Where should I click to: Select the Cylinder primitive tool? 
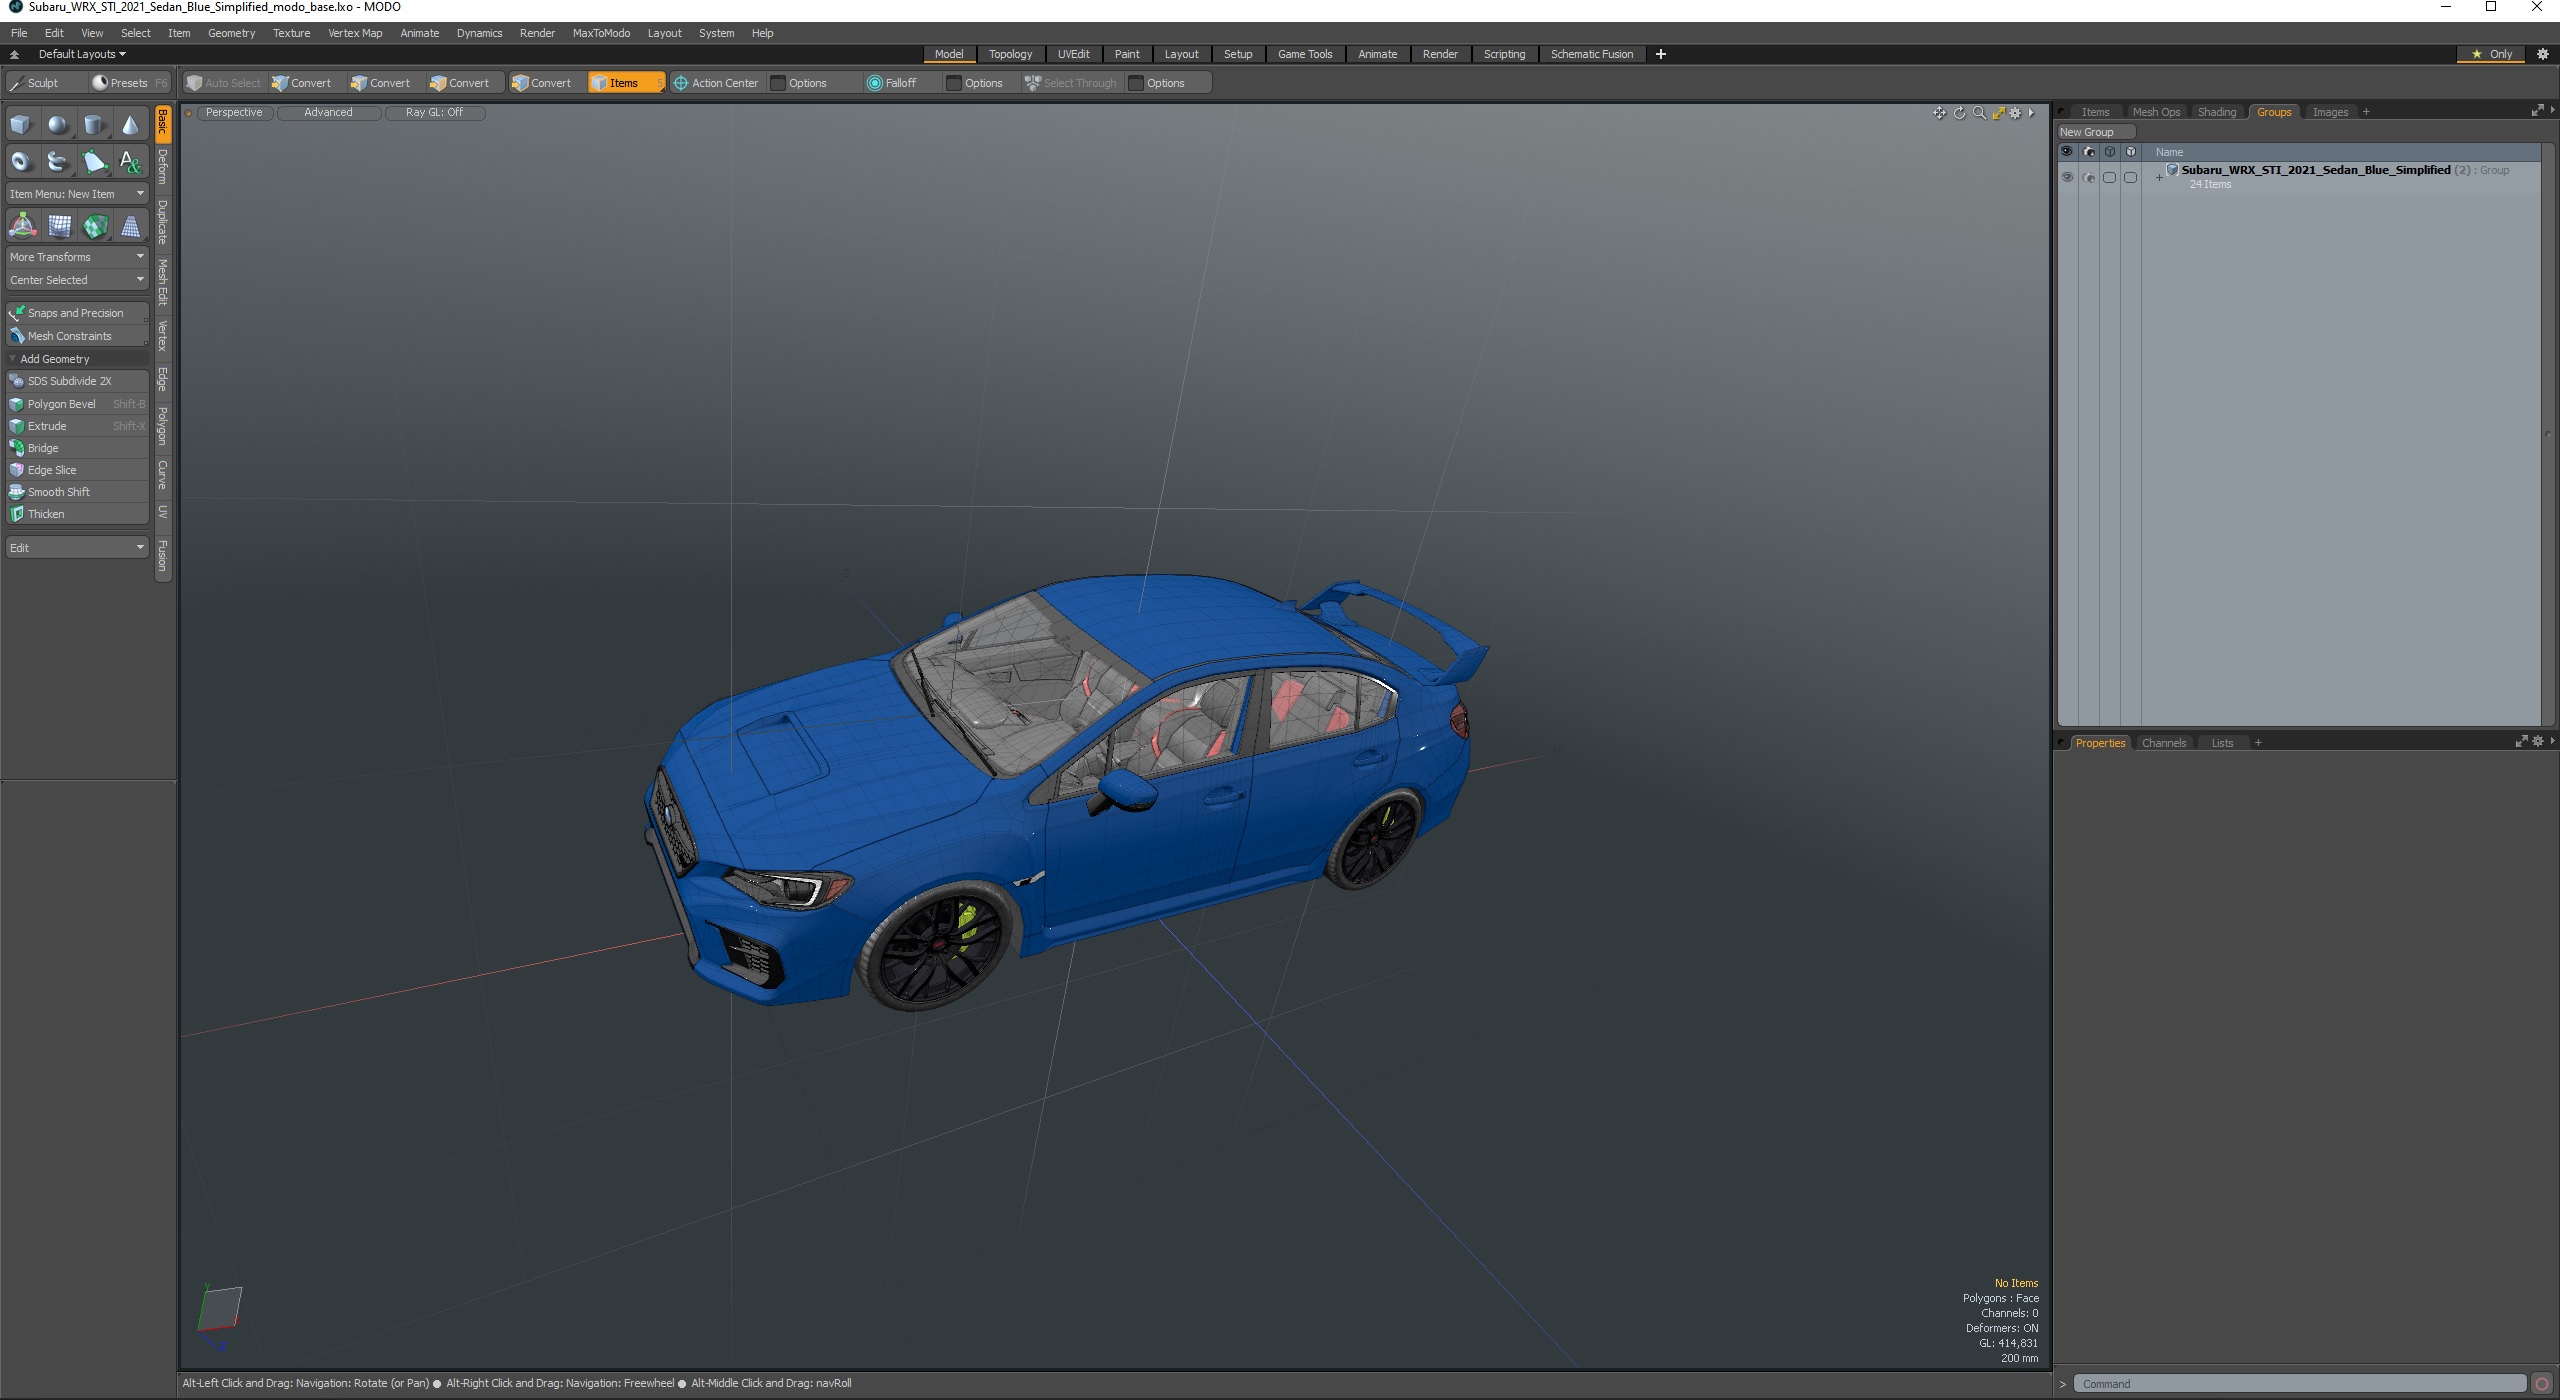pyautogui.click(x=94, y=125)
